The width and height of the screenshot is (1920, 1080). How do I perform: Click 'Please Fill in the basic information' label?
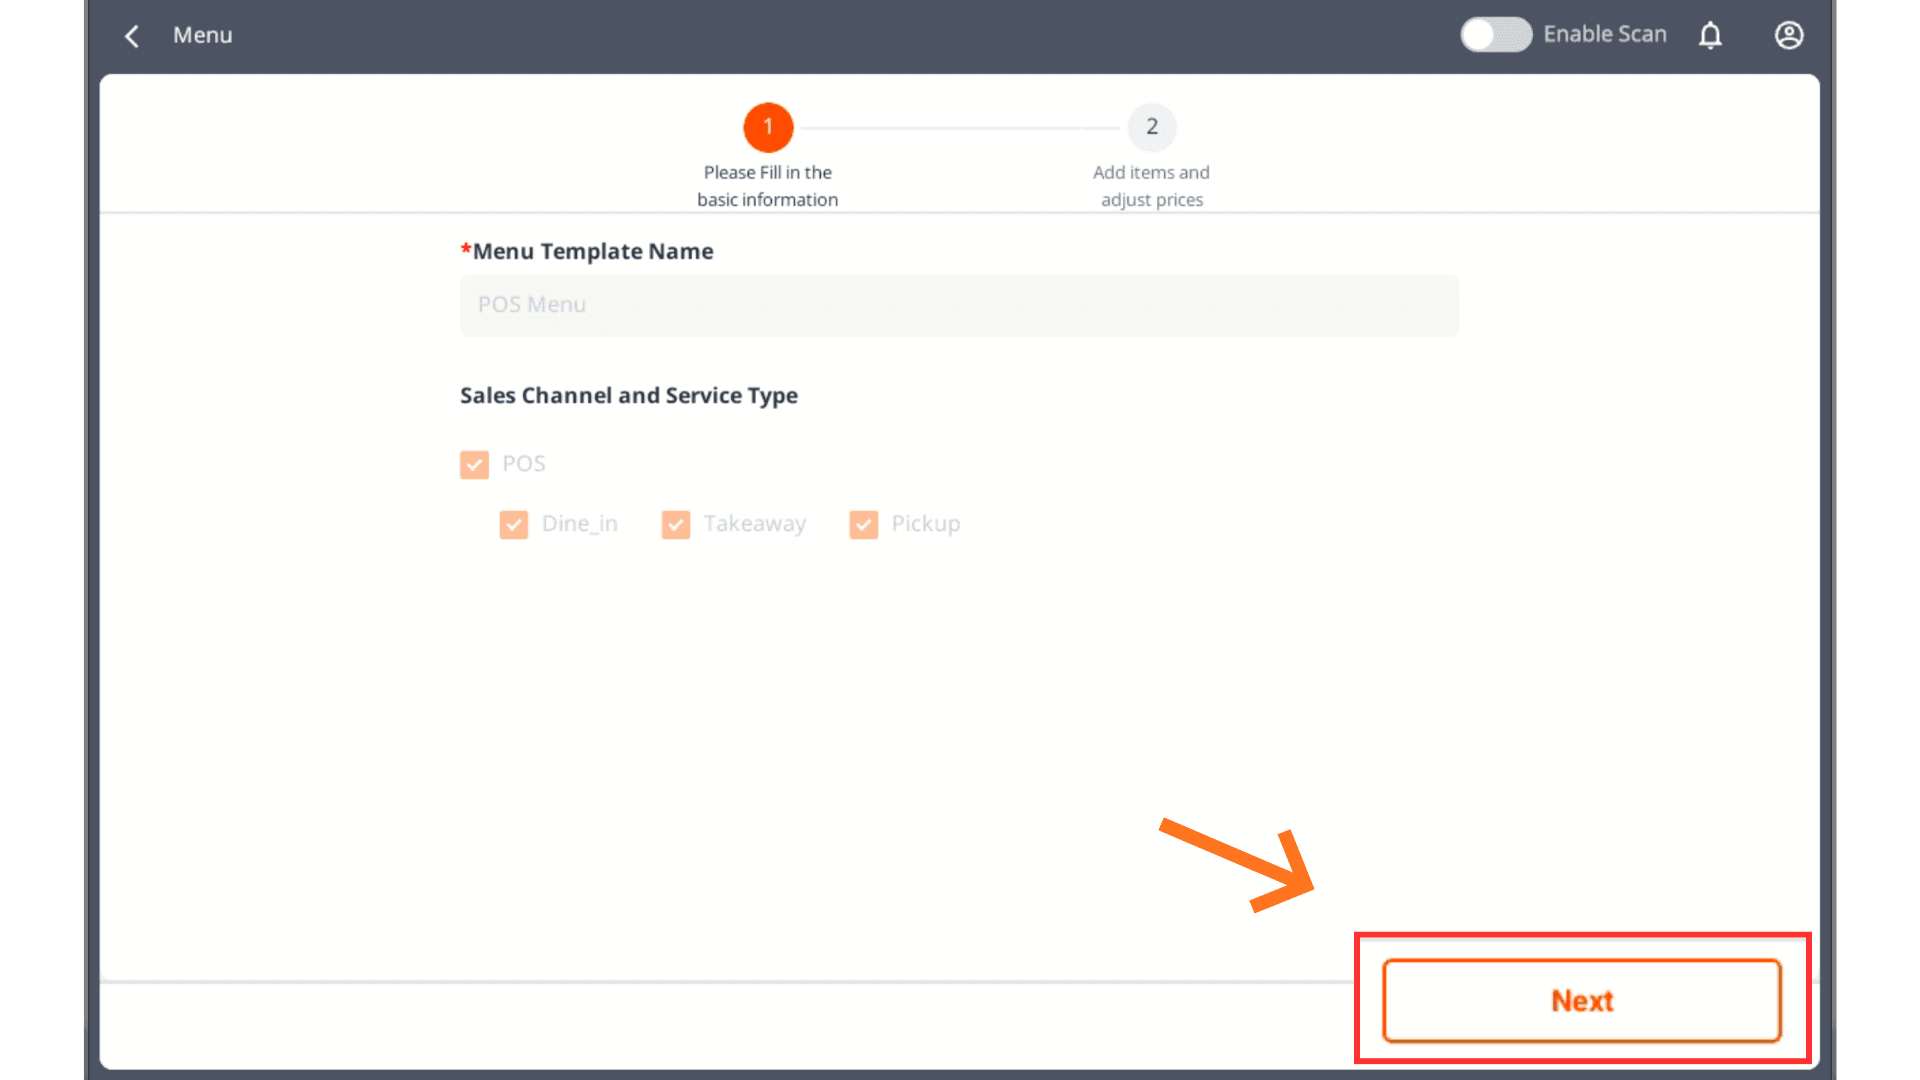pos(767,186)
